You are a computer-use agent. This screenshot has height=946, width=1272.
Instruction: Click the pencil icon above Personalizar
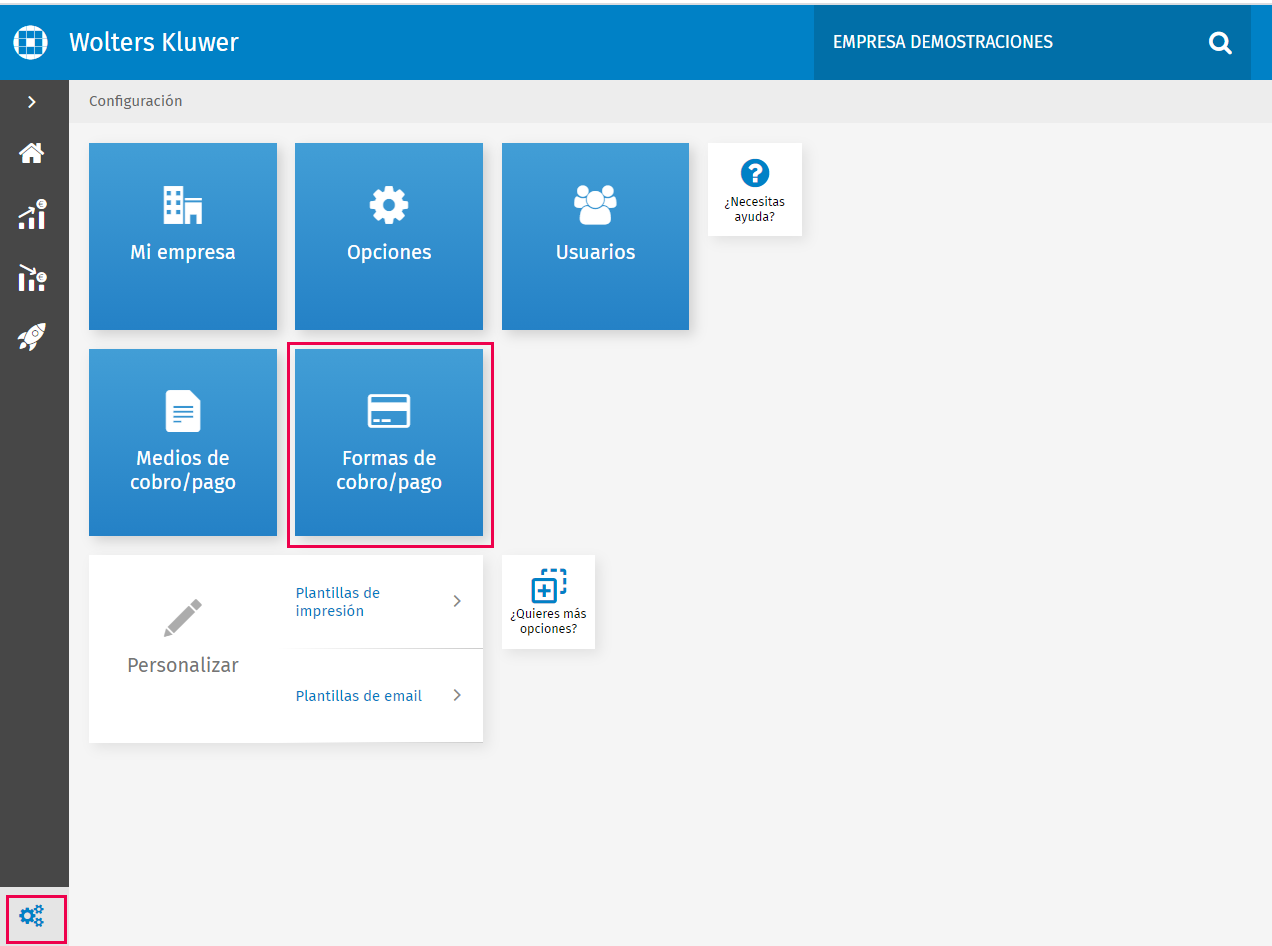[183, 618]
